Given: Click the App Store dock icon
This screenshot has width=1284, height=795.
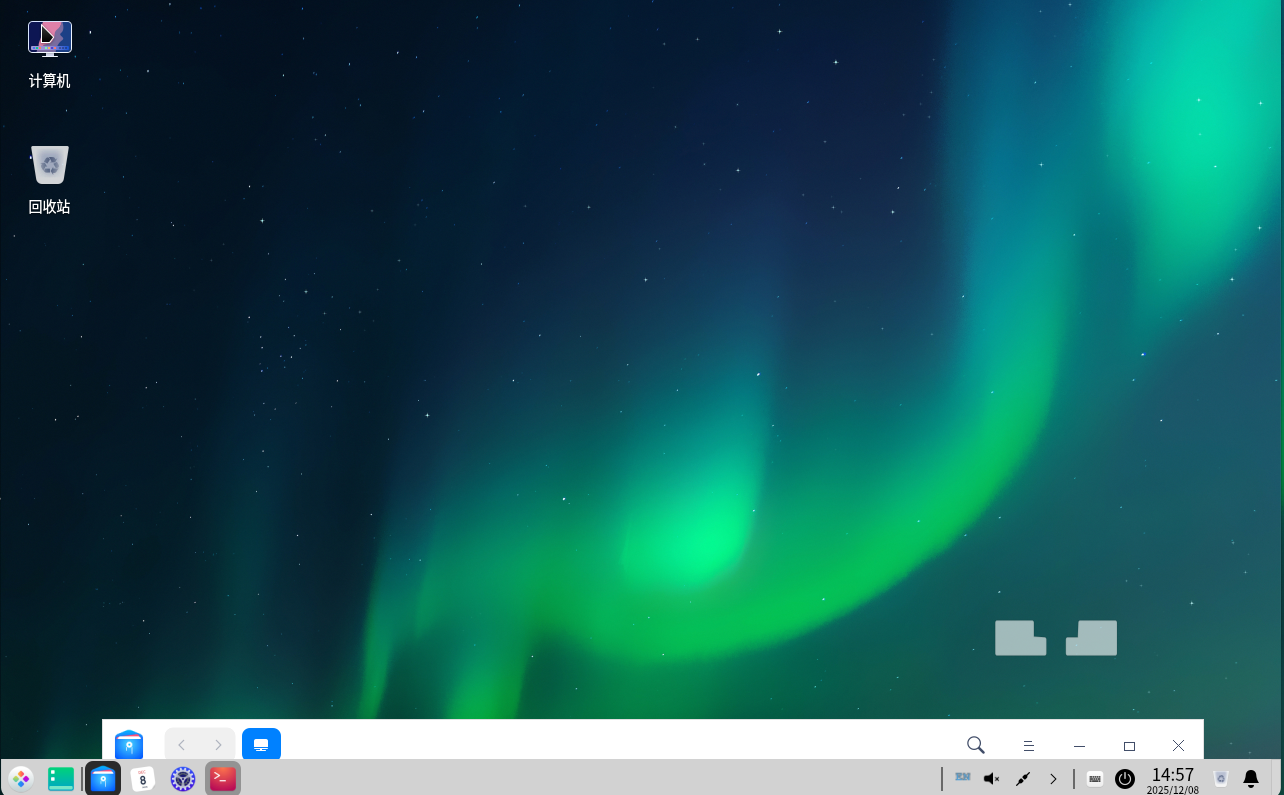Looking at the screenshot, I should pyautogui.click(x=103, y=778).
